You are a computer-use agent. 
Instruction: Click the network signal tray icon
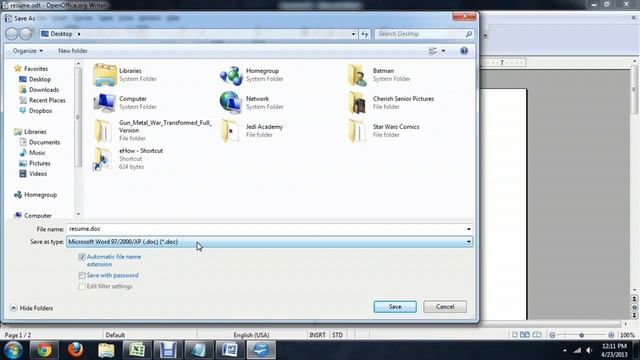point(577,350)
